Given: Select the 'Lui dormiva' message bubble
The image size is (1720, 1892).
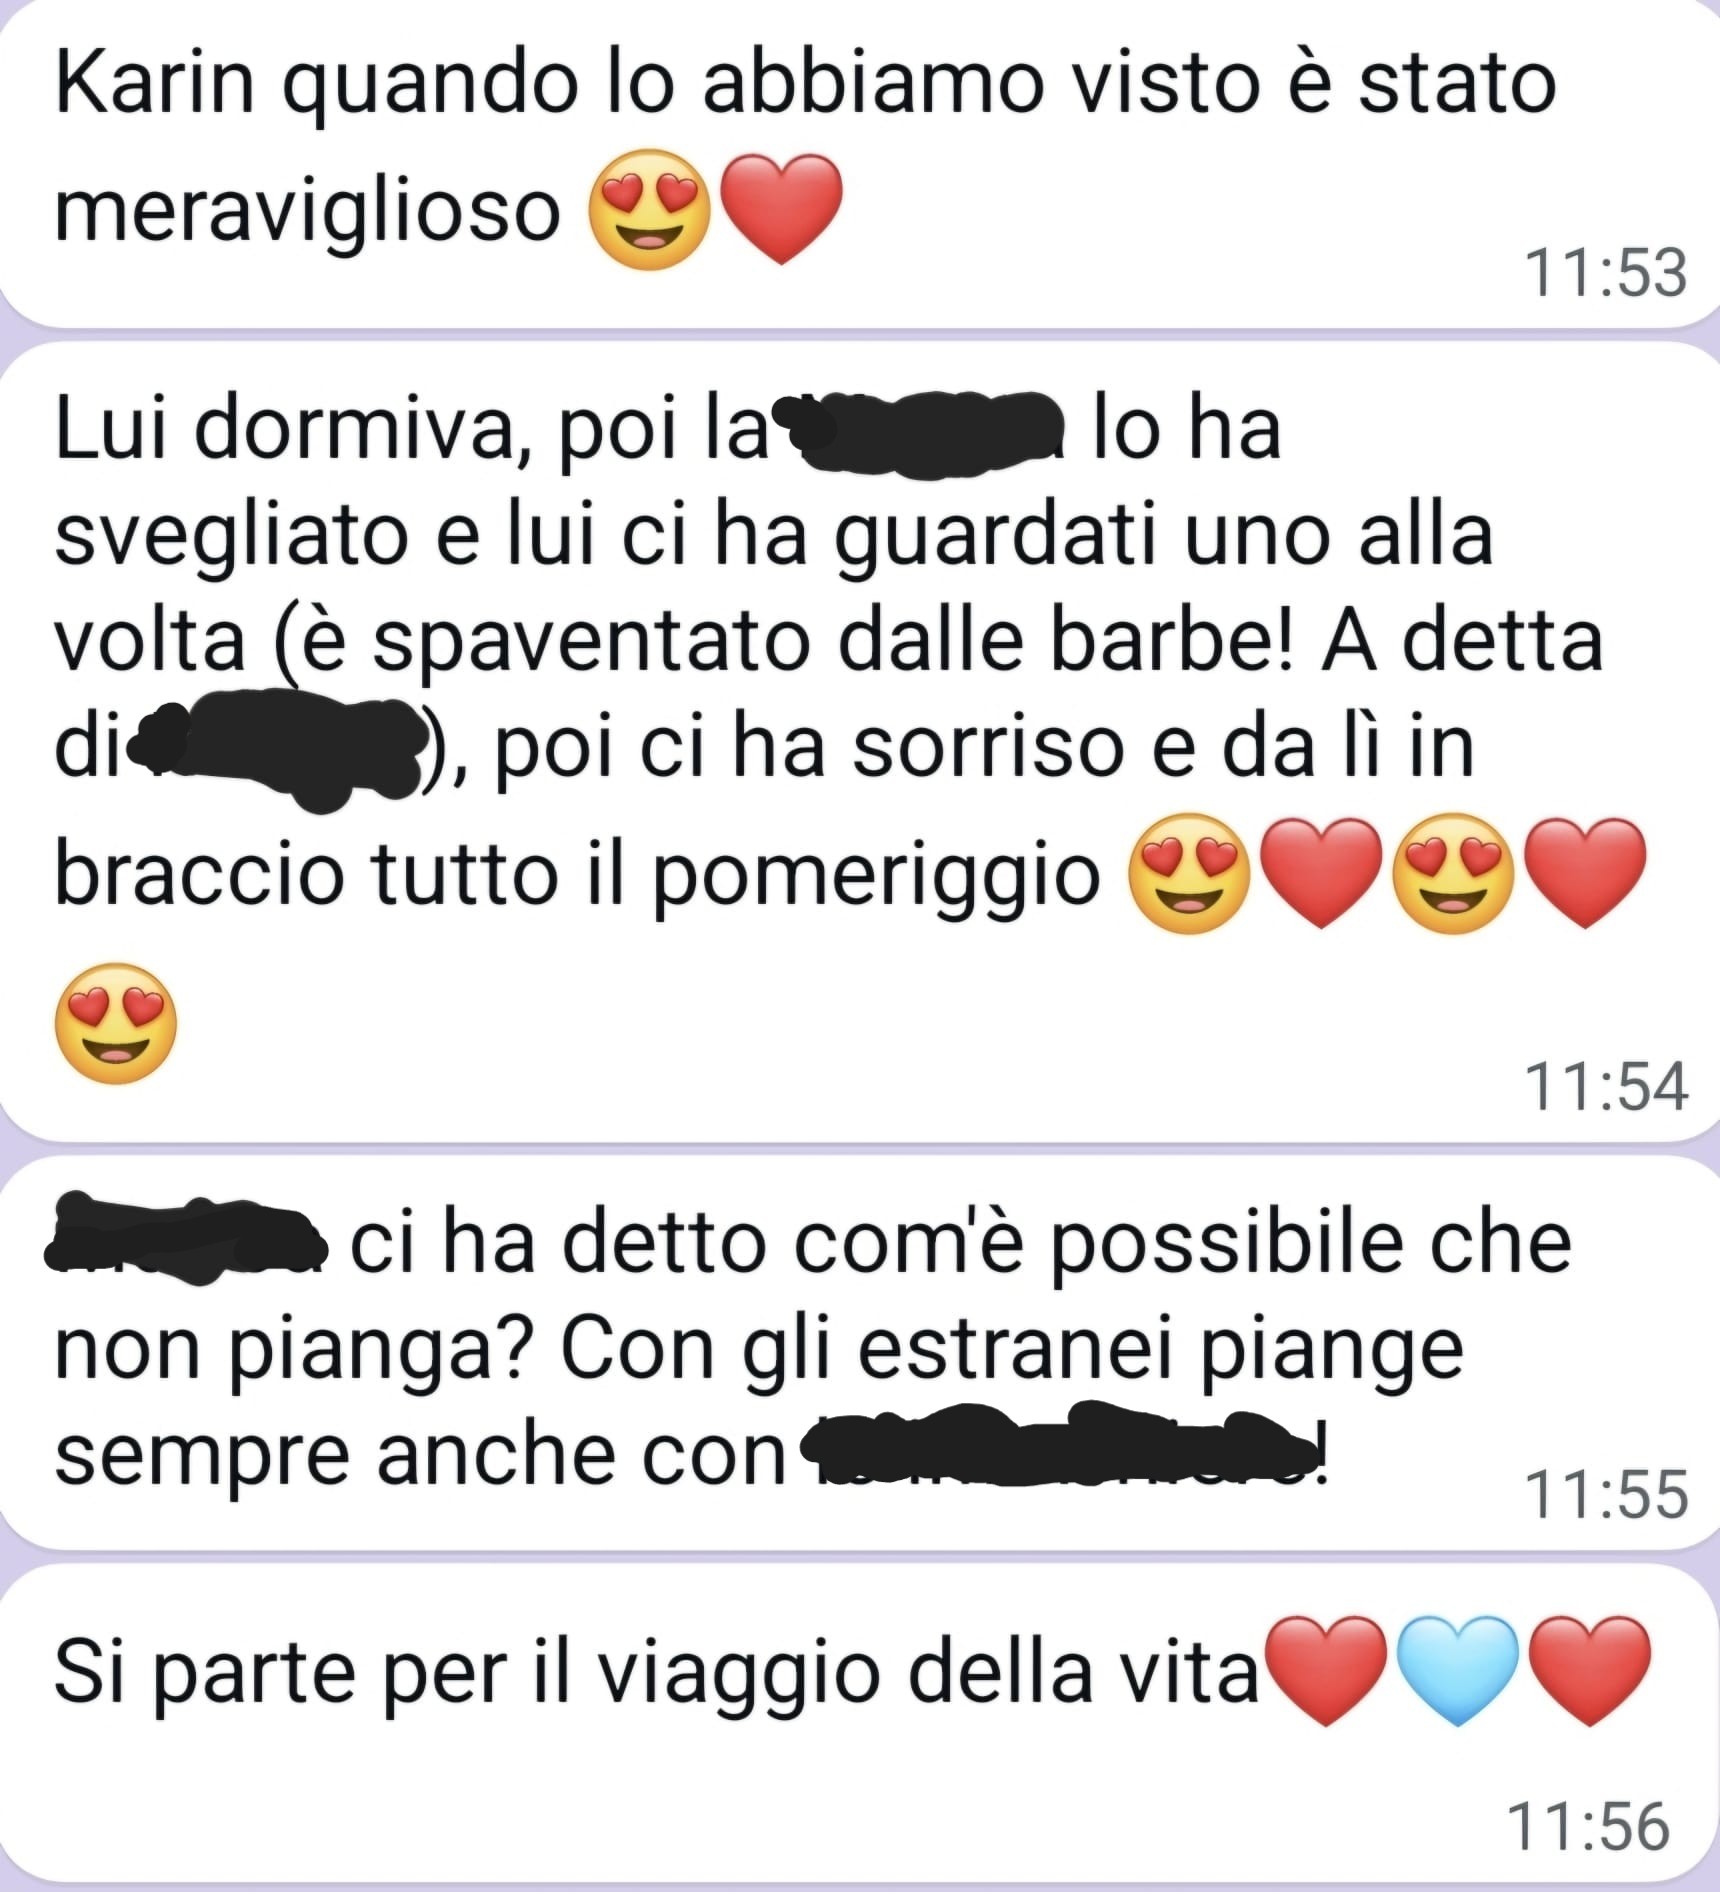Looking at the screenshot, I should [860, 741].
